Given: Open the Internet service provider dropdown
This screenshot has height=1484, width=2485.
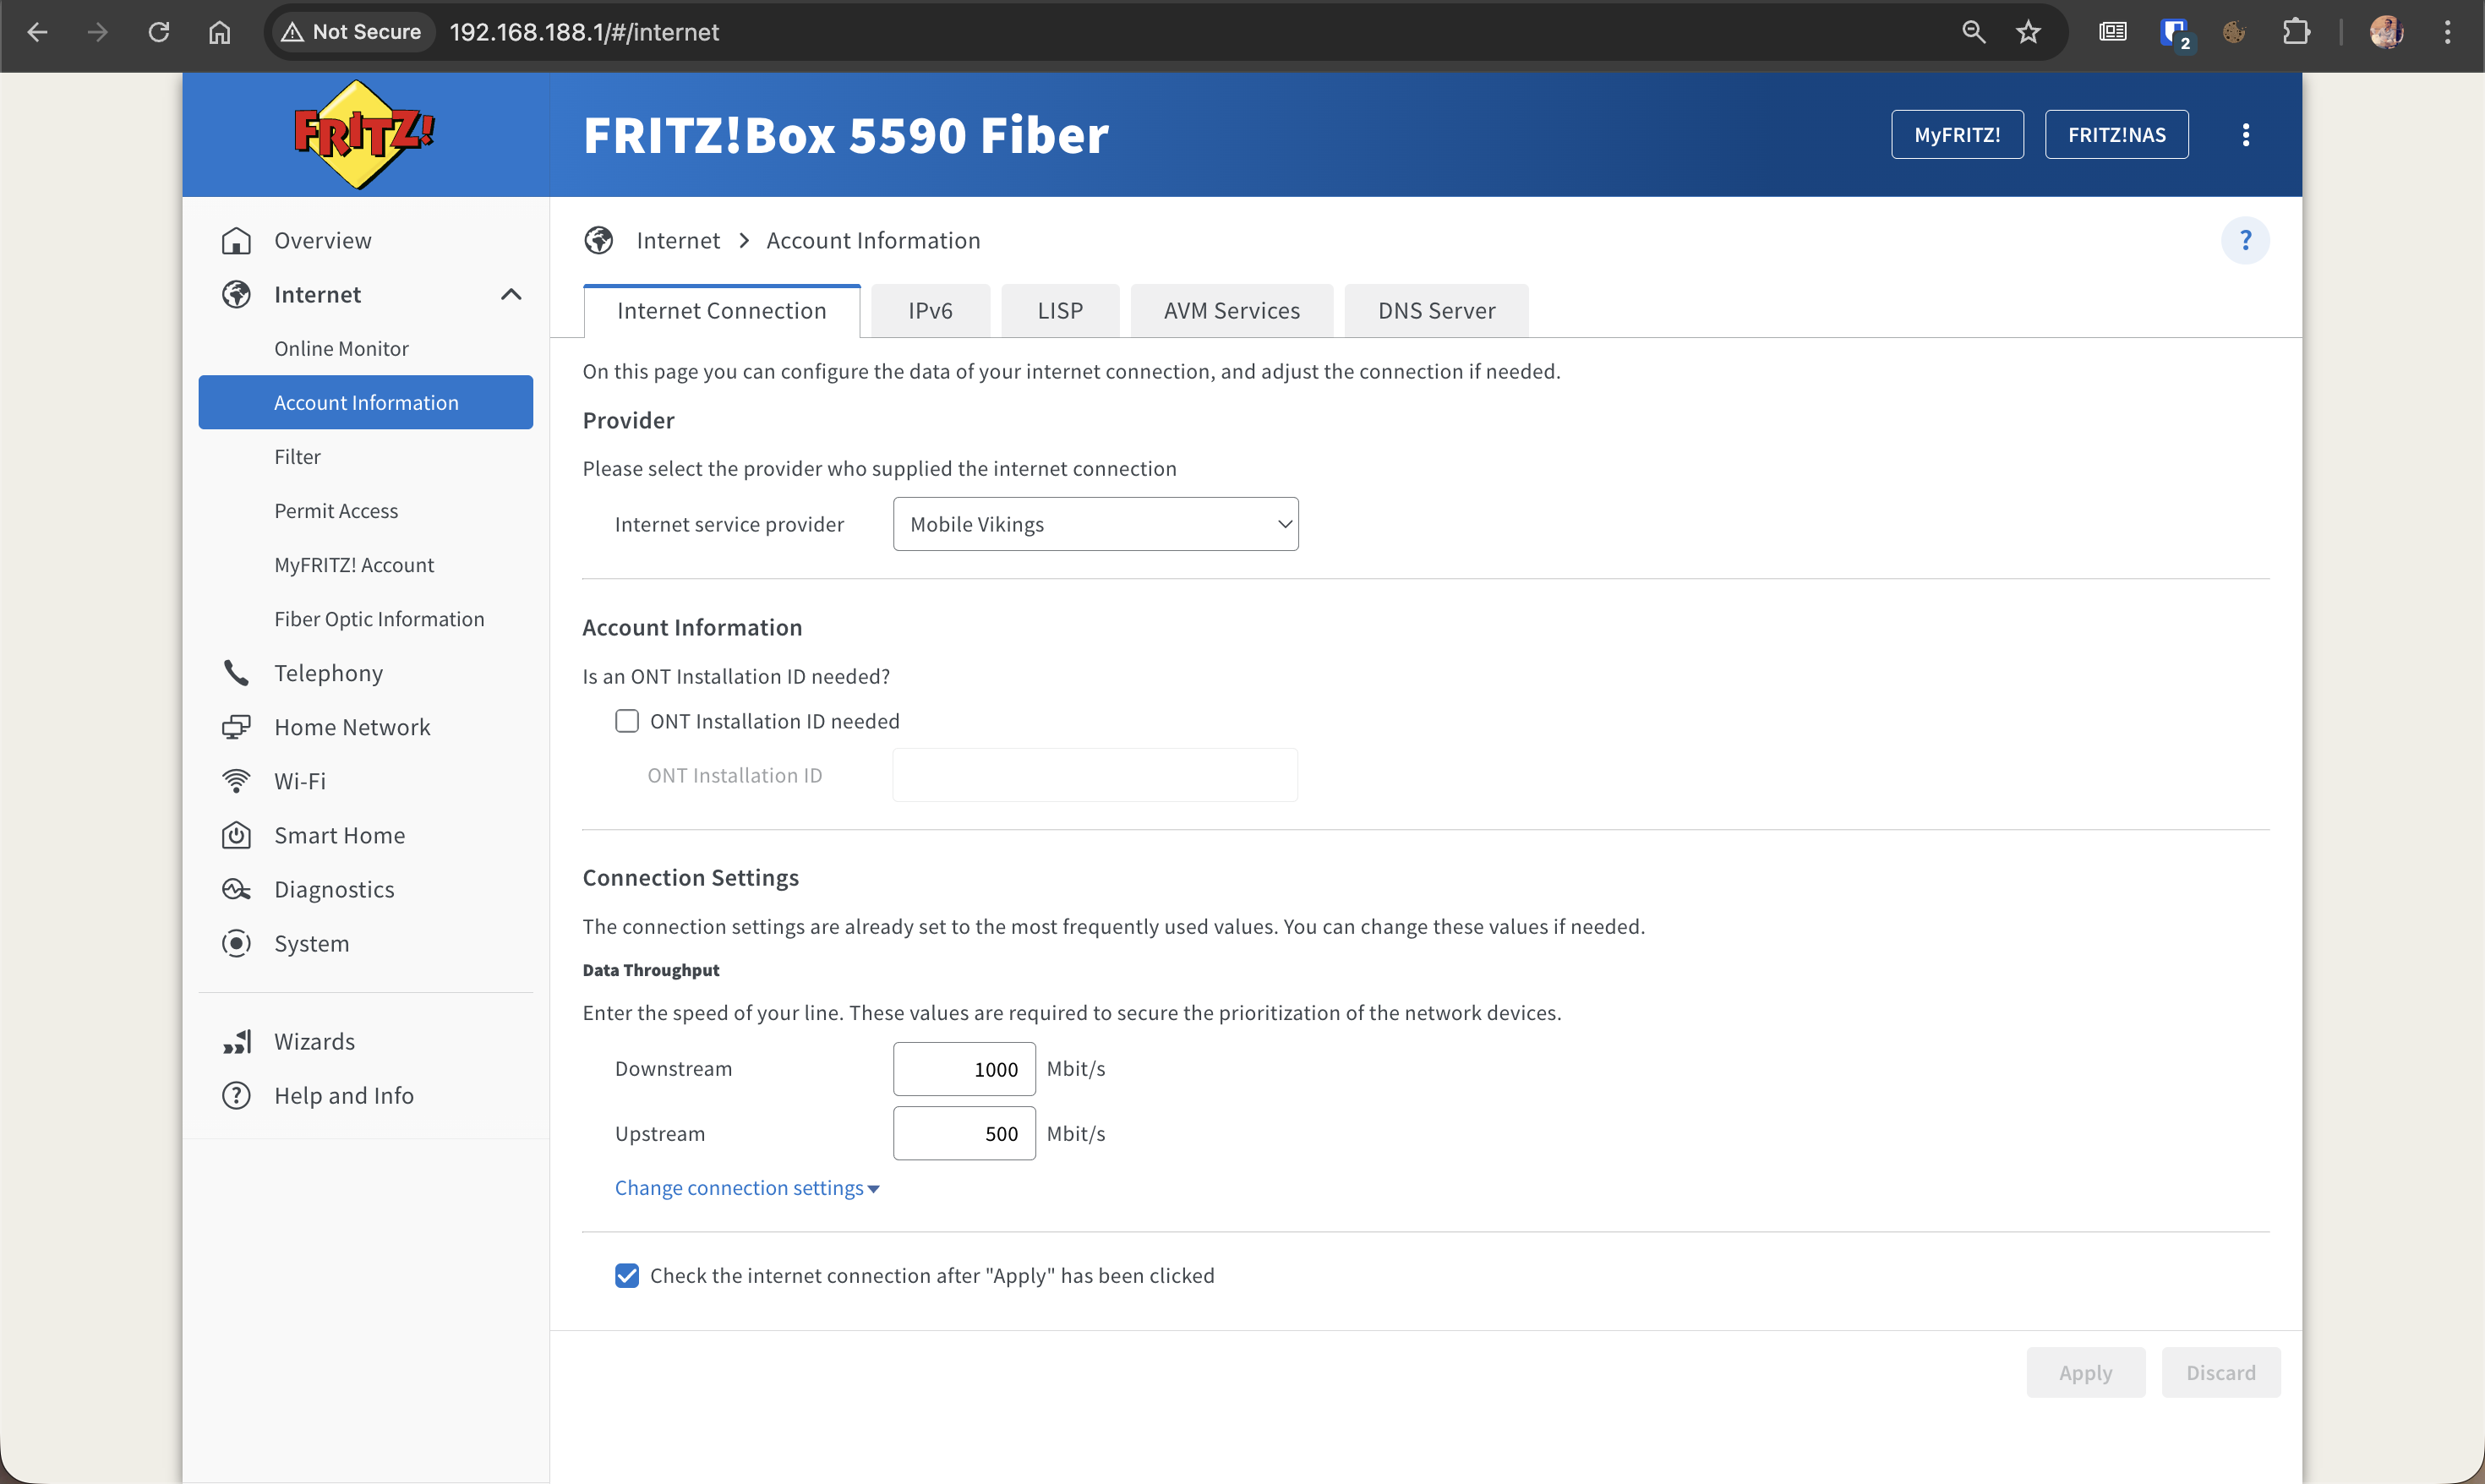Looking at the screenshot, I should click(x=1095, y=524).
